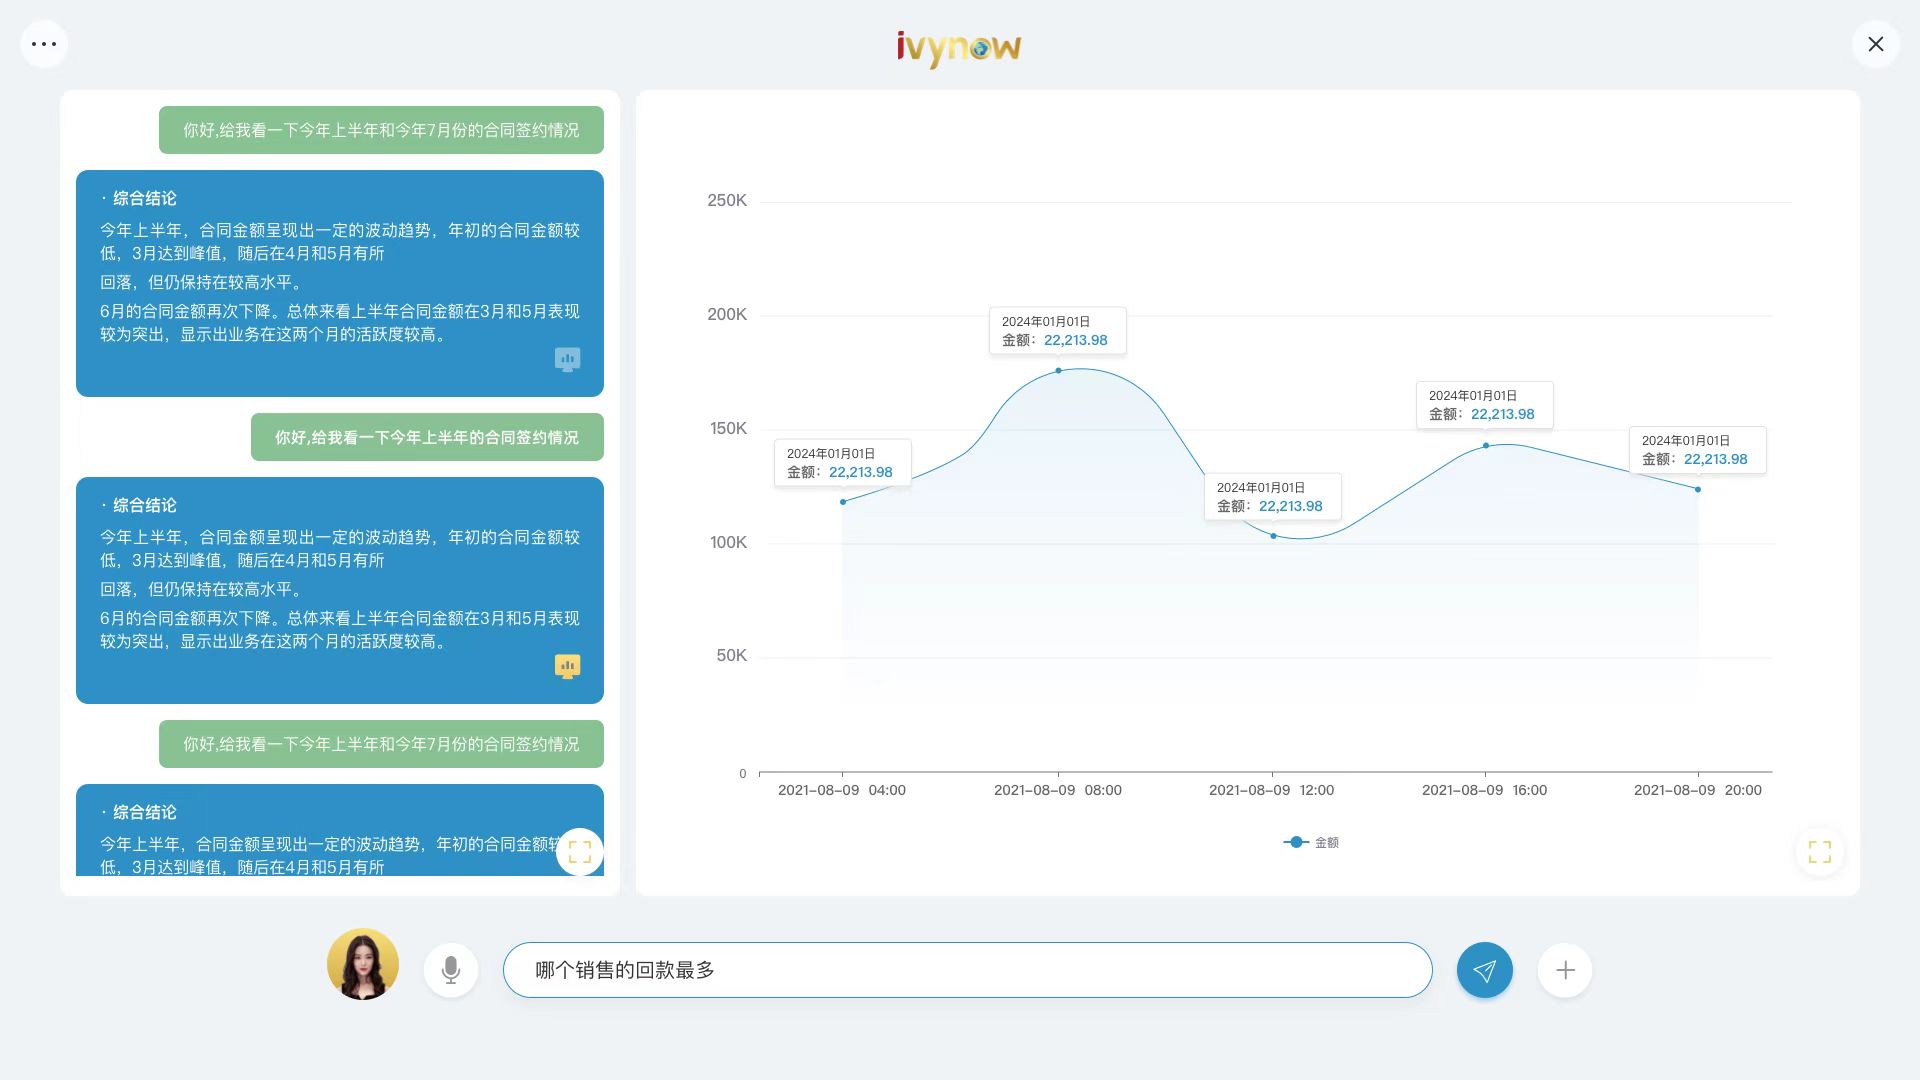Image resolution: width=1920 pixels, height=1080 pixels.
Task: Click data point at 04:00 on chart
Action: pos(843,502)
